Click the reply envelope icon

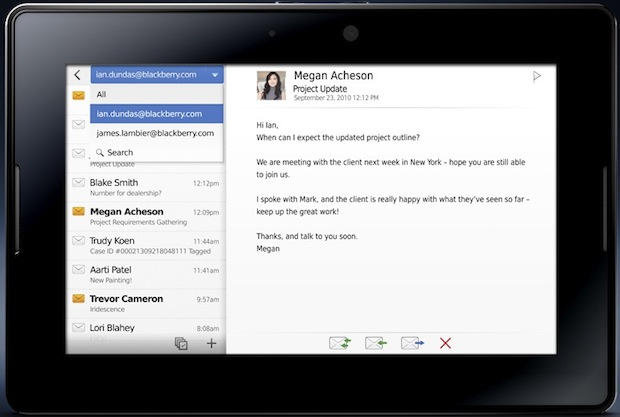coord(376,343)
